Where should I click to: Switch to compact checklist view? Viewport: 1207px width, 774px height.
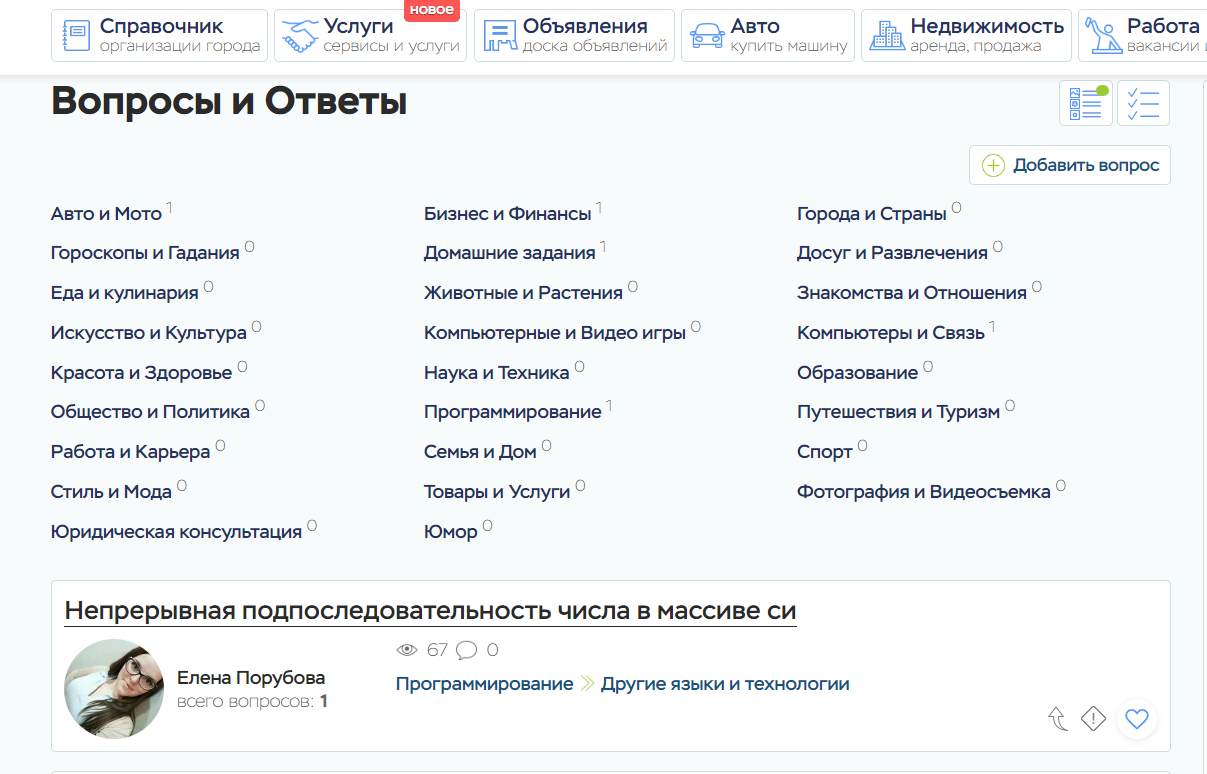pos(1143,104)
